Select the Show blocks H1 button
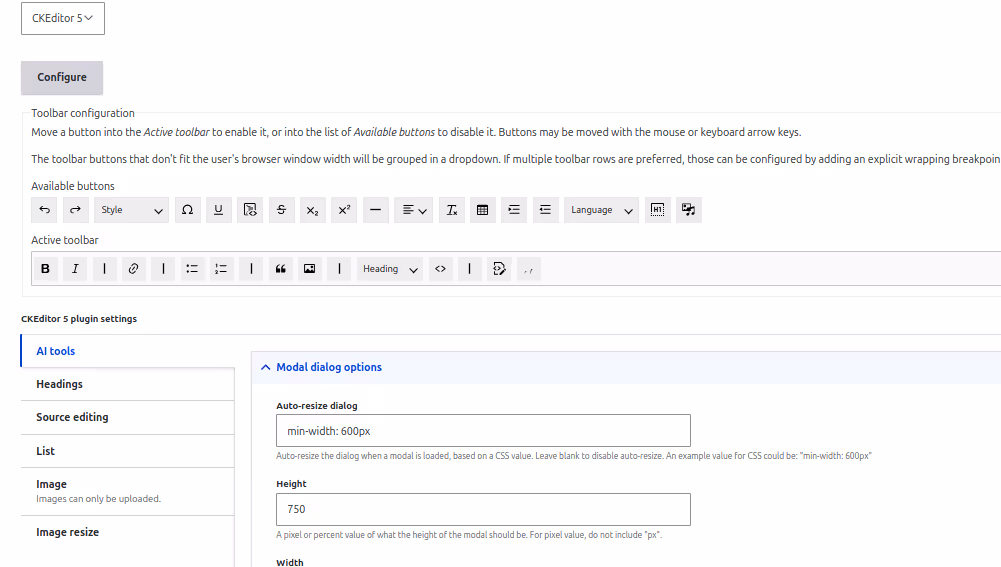1001x567 pixels. [658, 209]
